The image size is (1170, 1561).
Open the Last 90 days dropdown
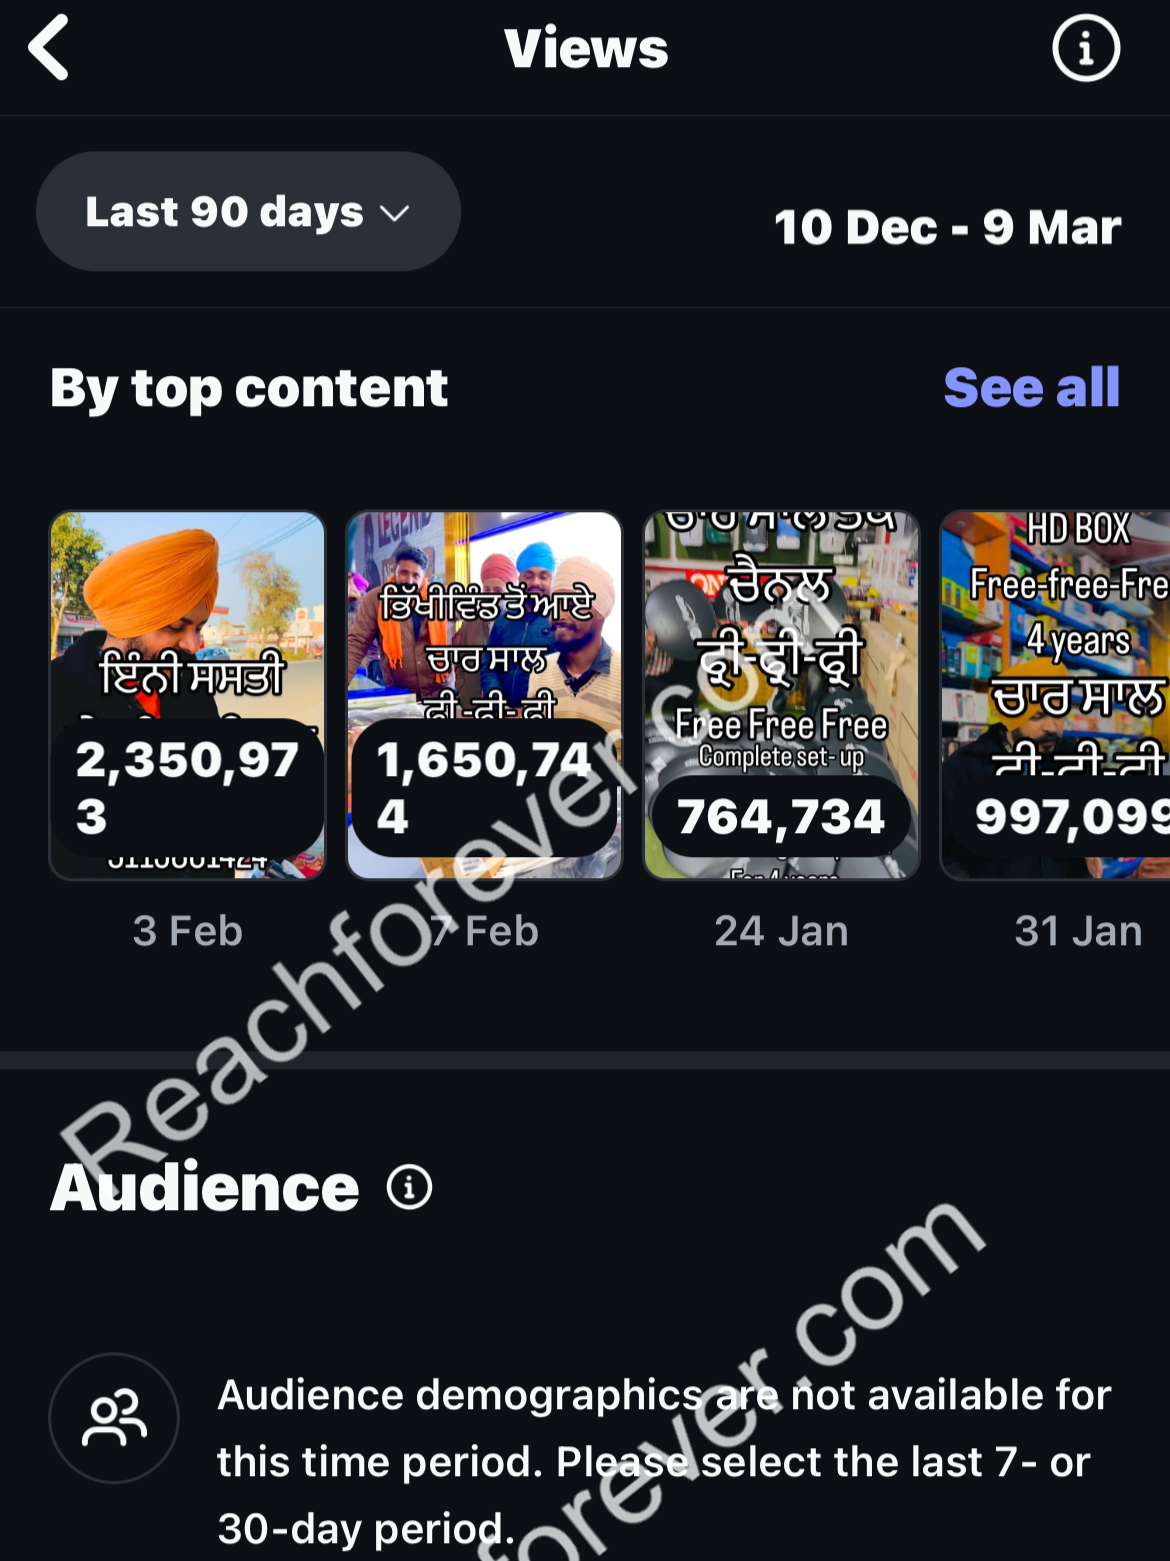248,211
